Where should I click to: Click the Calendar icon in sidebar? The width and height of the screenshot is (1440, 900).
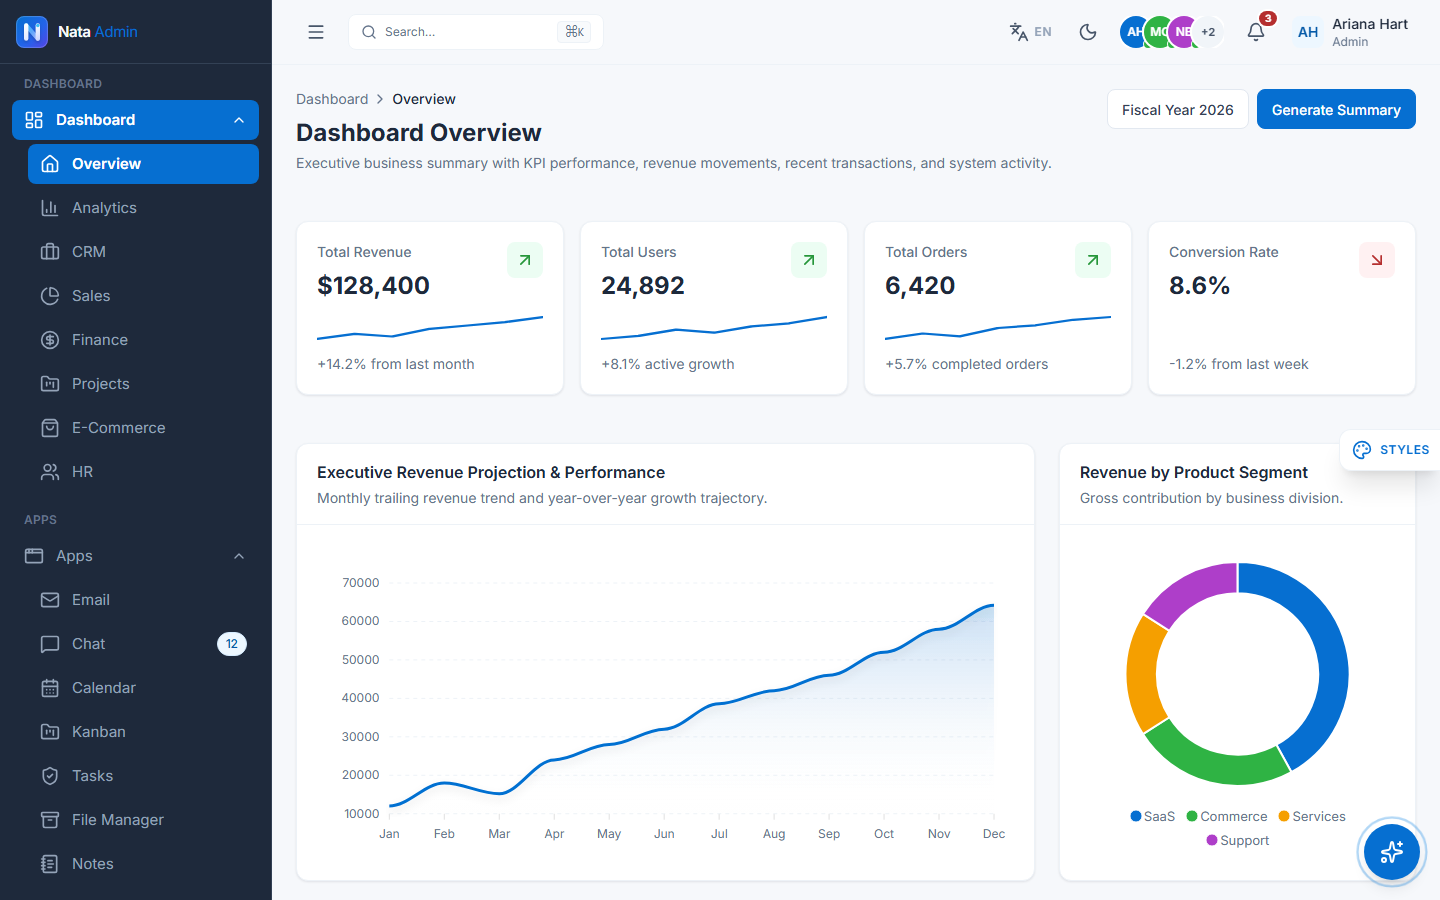(x=50, y=688)
